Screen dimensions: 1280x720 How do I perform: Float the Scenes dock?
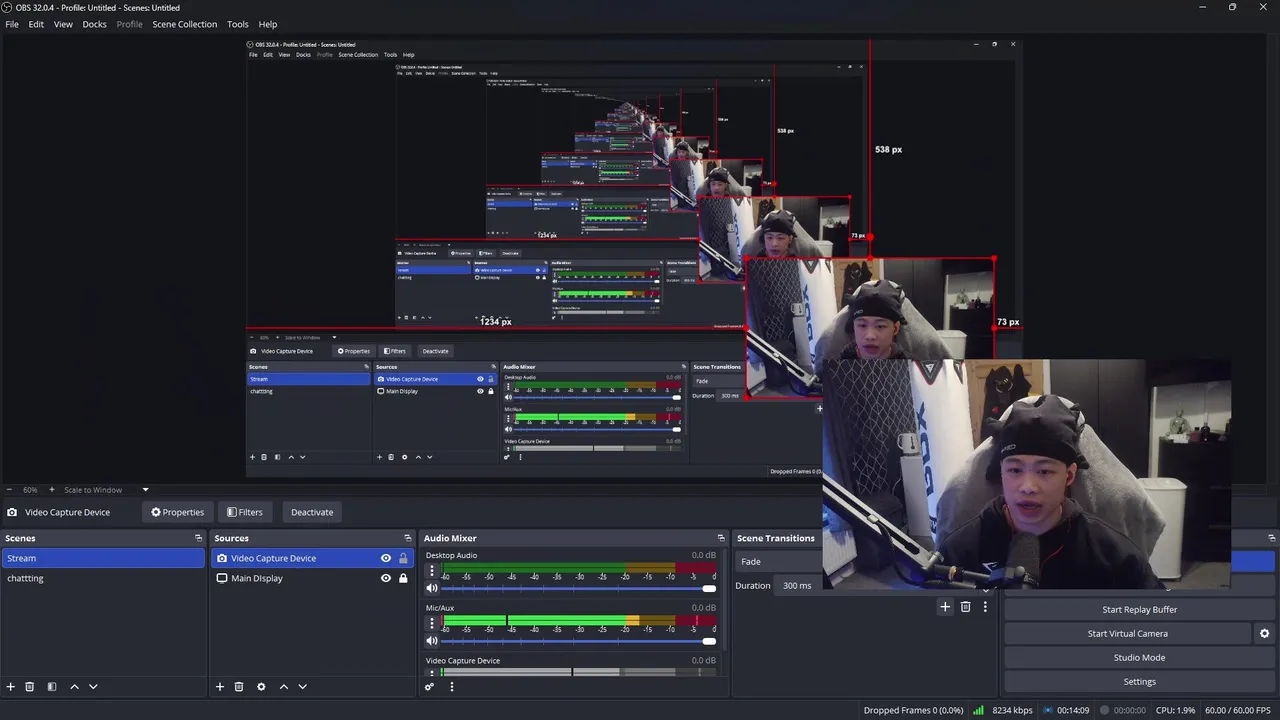pyautogui.click(x=198, y=538)
